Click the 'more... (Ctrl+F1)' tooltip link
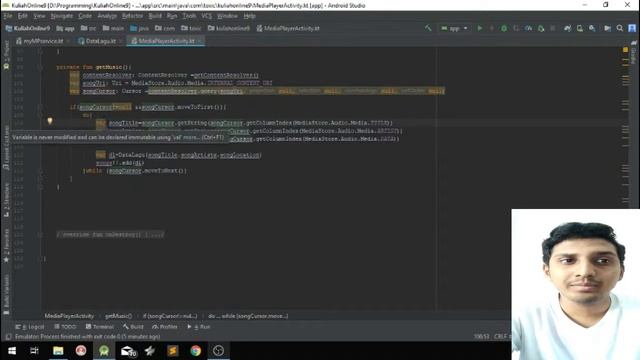640x360 pixels. pos(203,138)
